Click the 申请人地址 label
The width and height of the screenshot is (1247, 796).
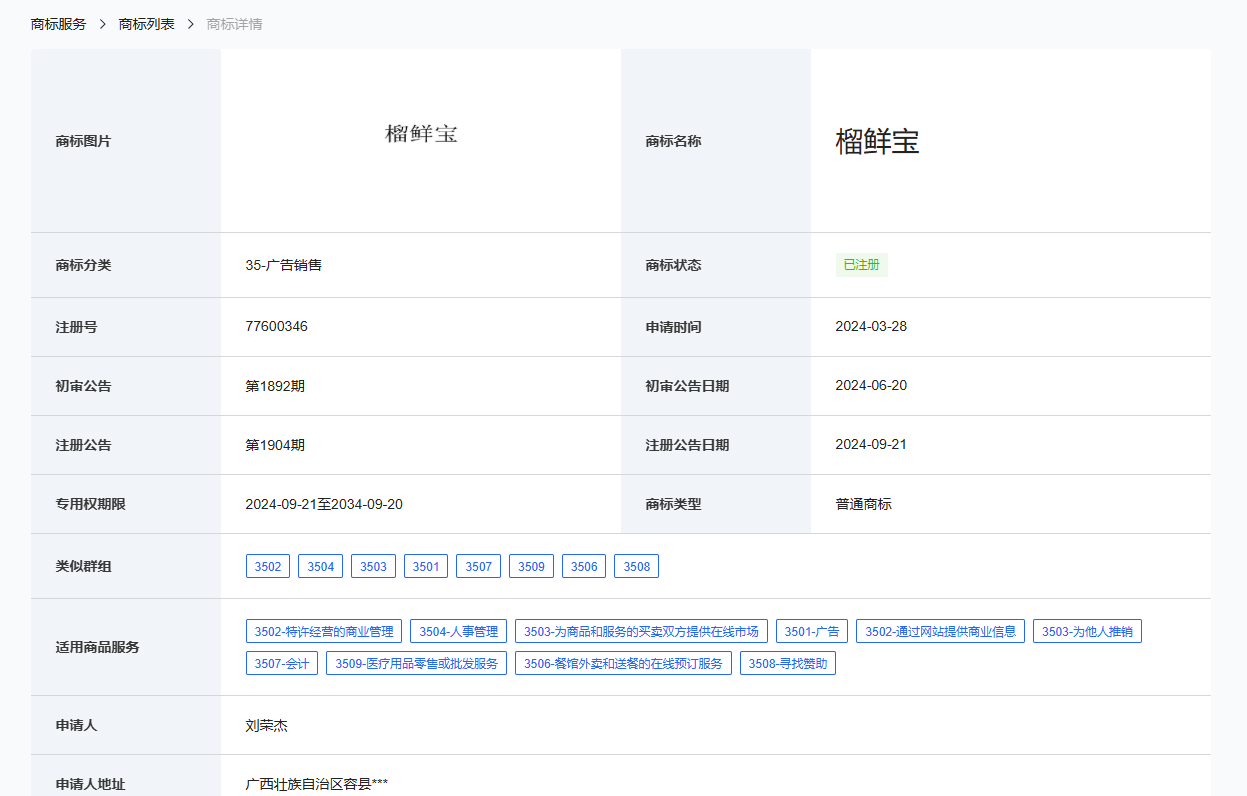click(91, 784)
